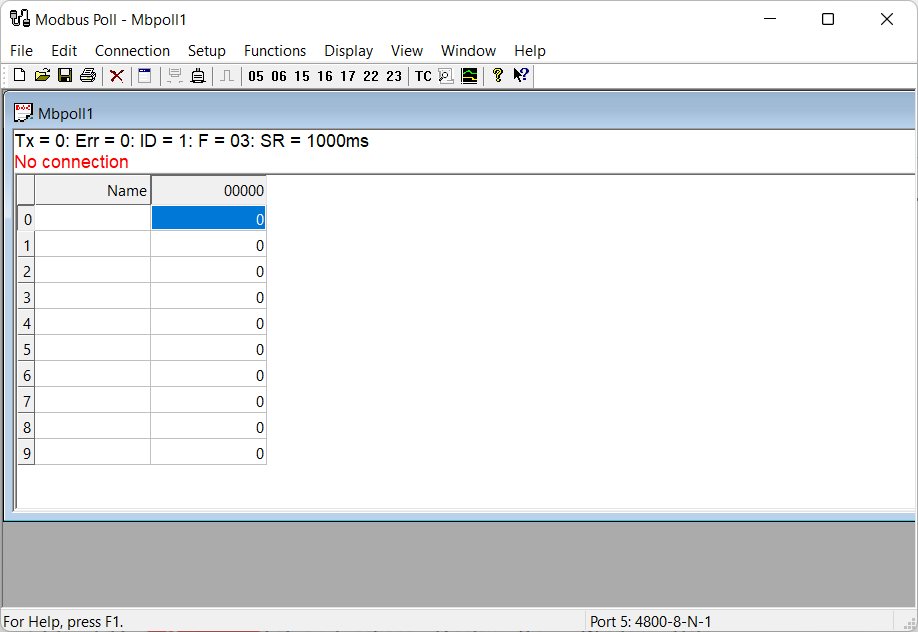
Task: Click the Name column header
Action: [93, 190]
